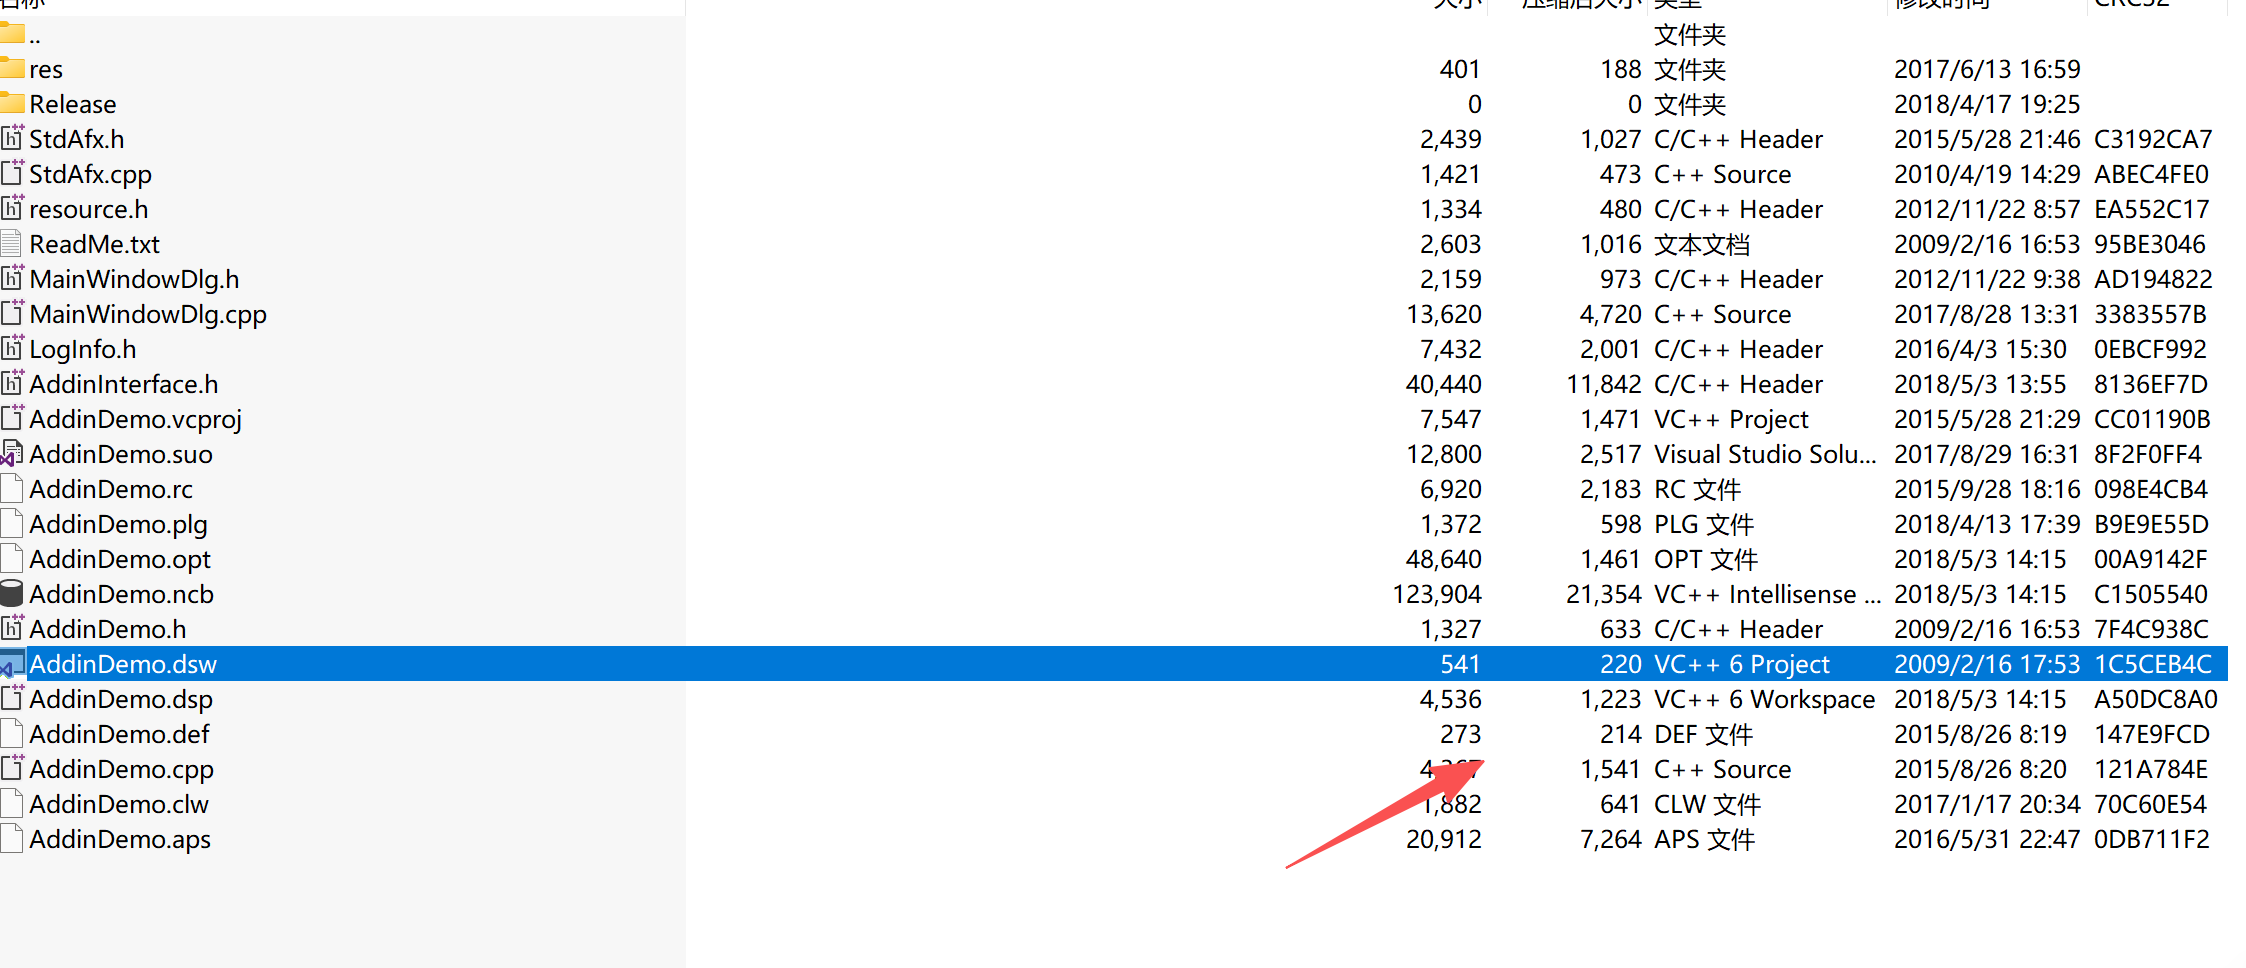Select the "res" folder name
The image size is (2246, 968).
[x=46, y=70]
